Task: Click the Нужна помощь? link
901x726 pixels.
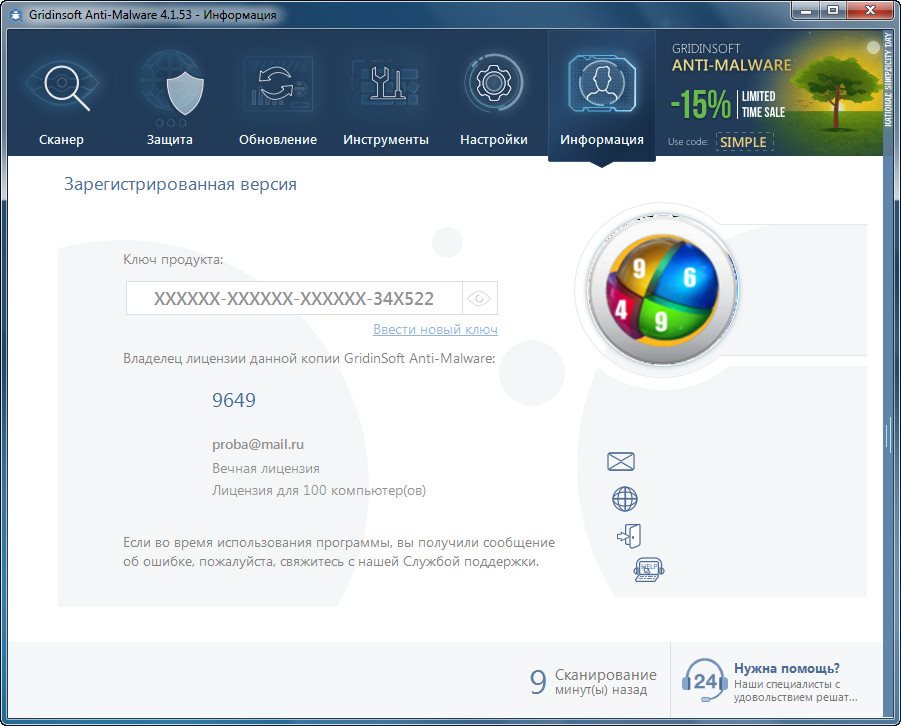Action: pos(786,668)
